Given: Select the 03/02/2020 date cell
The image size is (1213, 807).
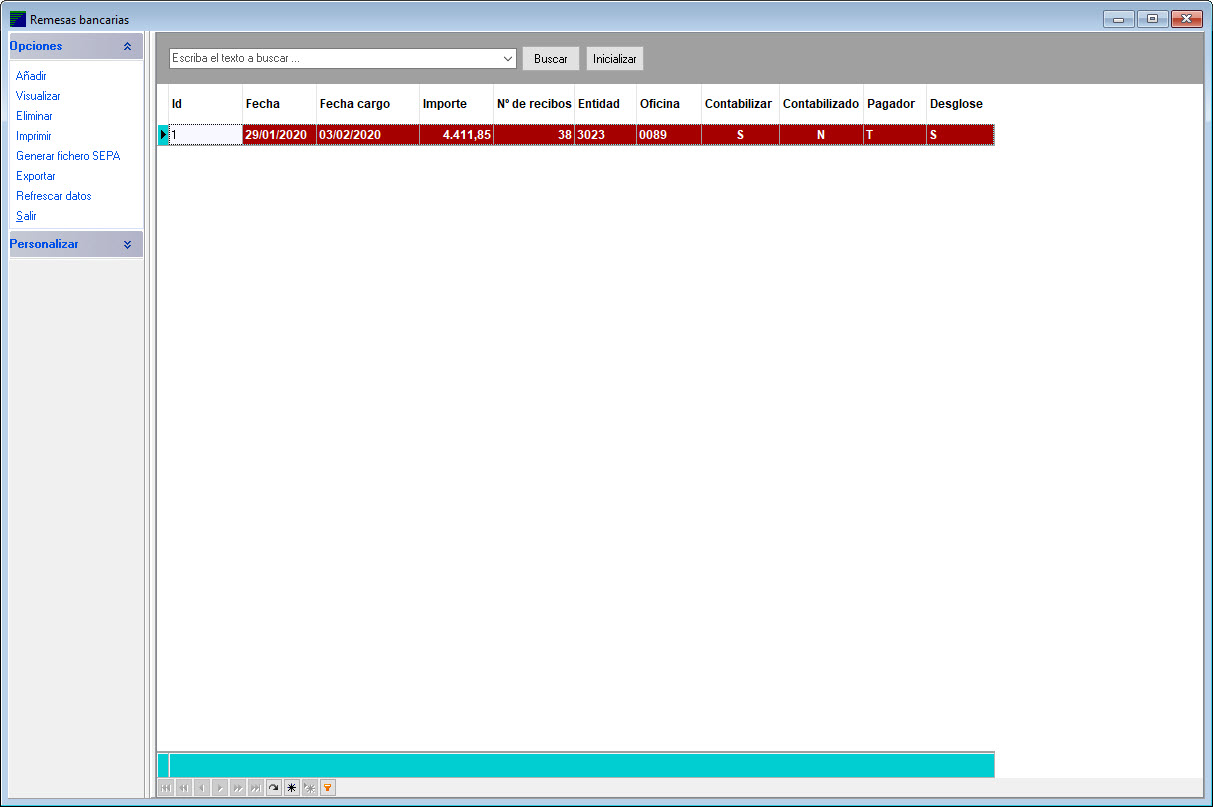Looking at the screenshot, I should (368, 135).
